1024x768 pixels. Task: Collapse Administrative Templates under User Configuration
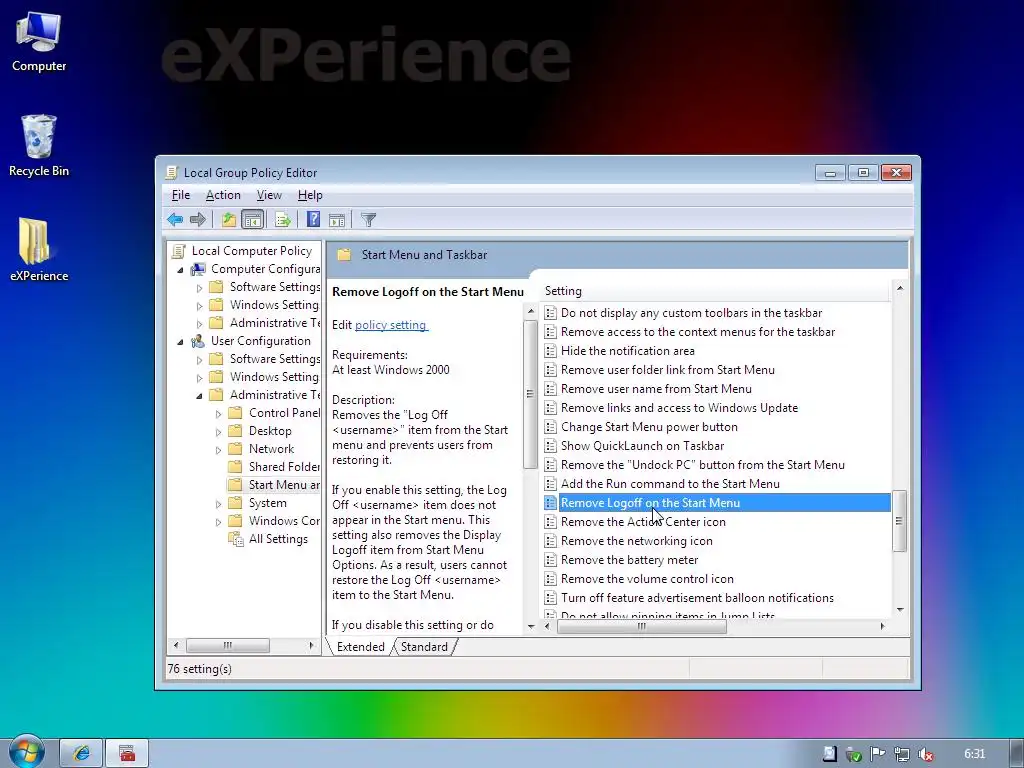(199, 396)
